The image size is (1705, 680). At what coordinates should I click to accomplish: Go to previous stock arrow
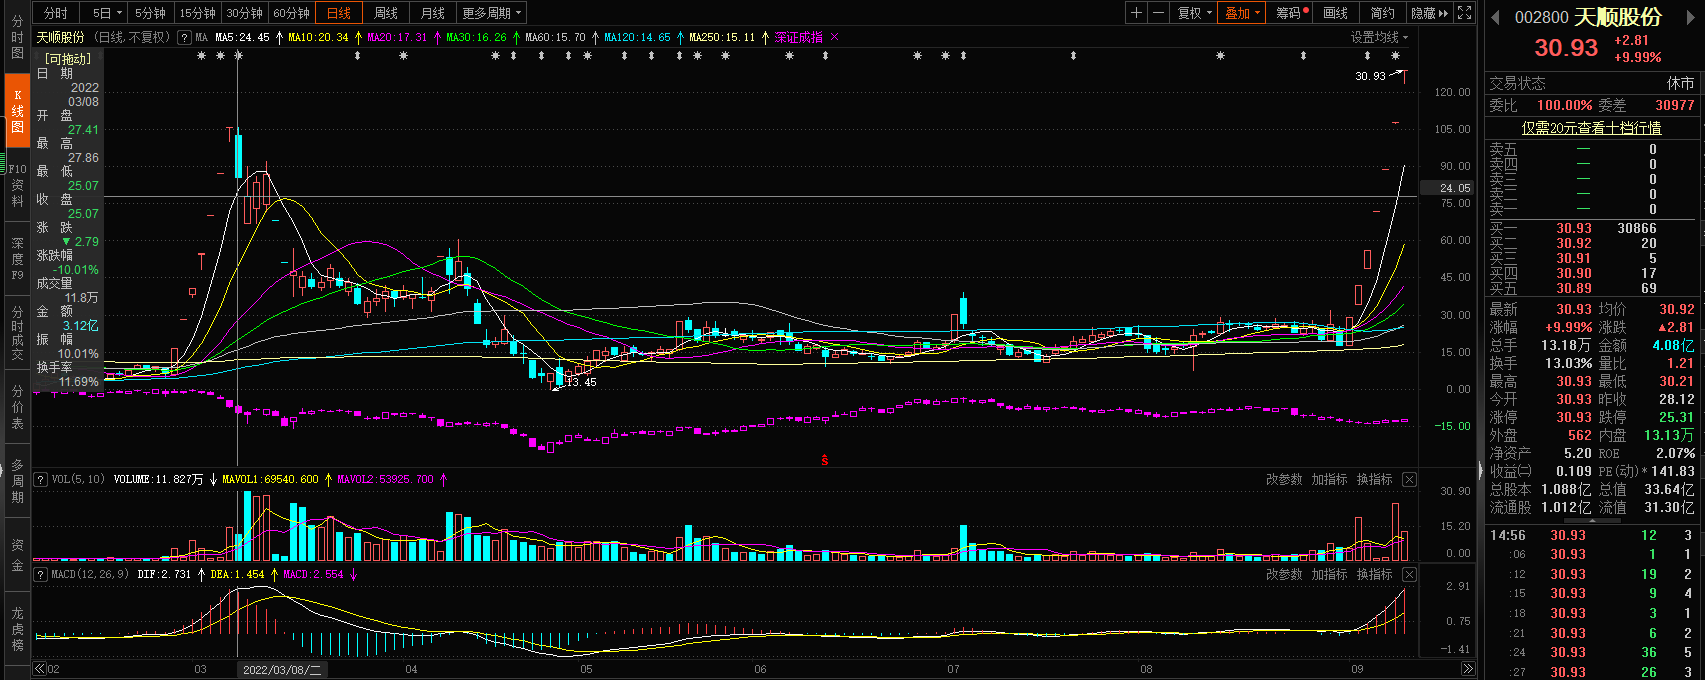point(1496,18)
